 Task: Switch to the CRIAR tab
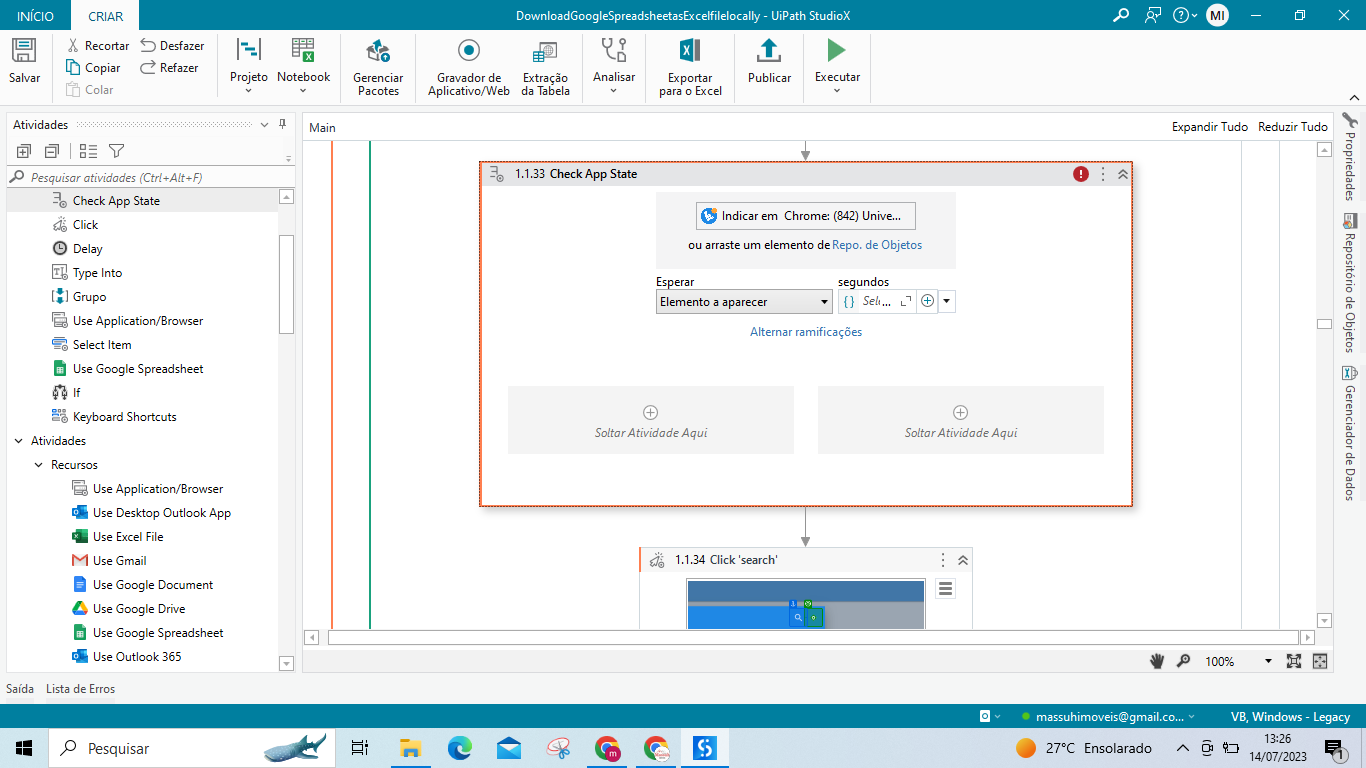106,16
